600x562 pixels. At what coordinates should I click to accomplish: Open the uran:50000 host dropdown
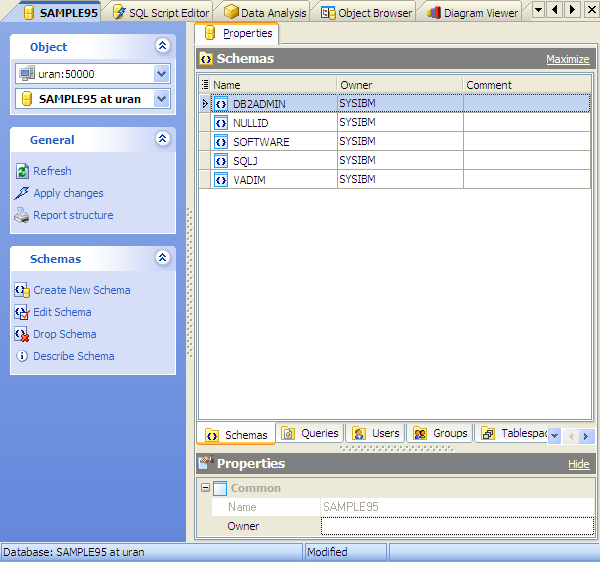[162, 74]
